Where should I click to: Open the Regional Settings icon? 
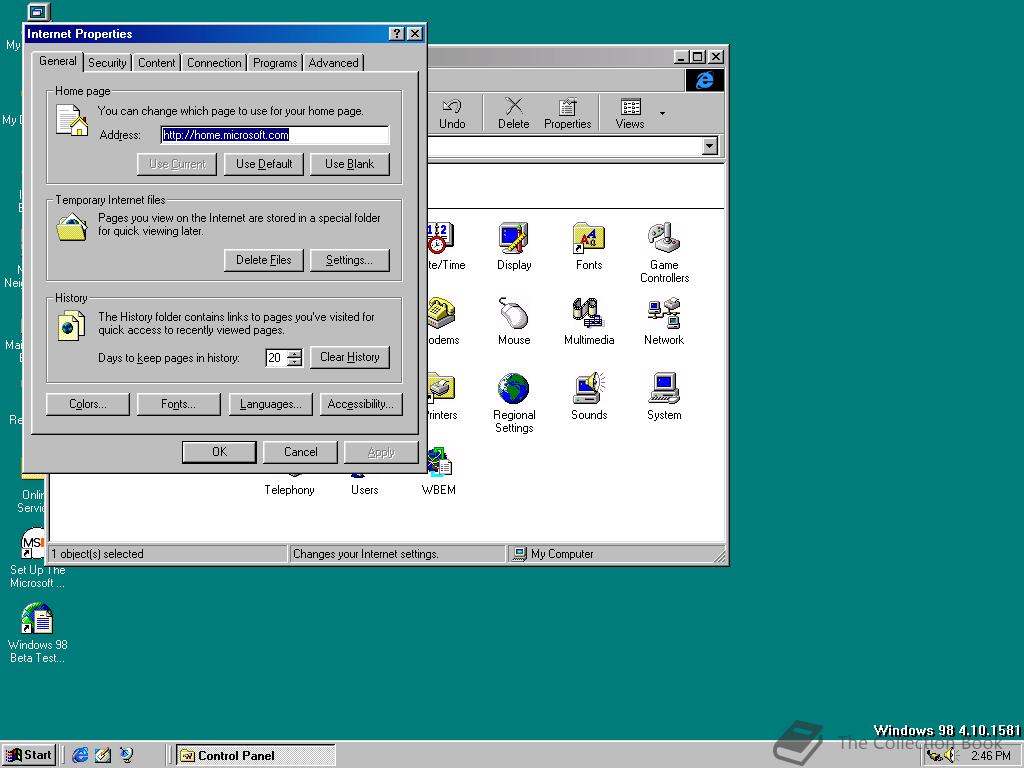(514, 389)
